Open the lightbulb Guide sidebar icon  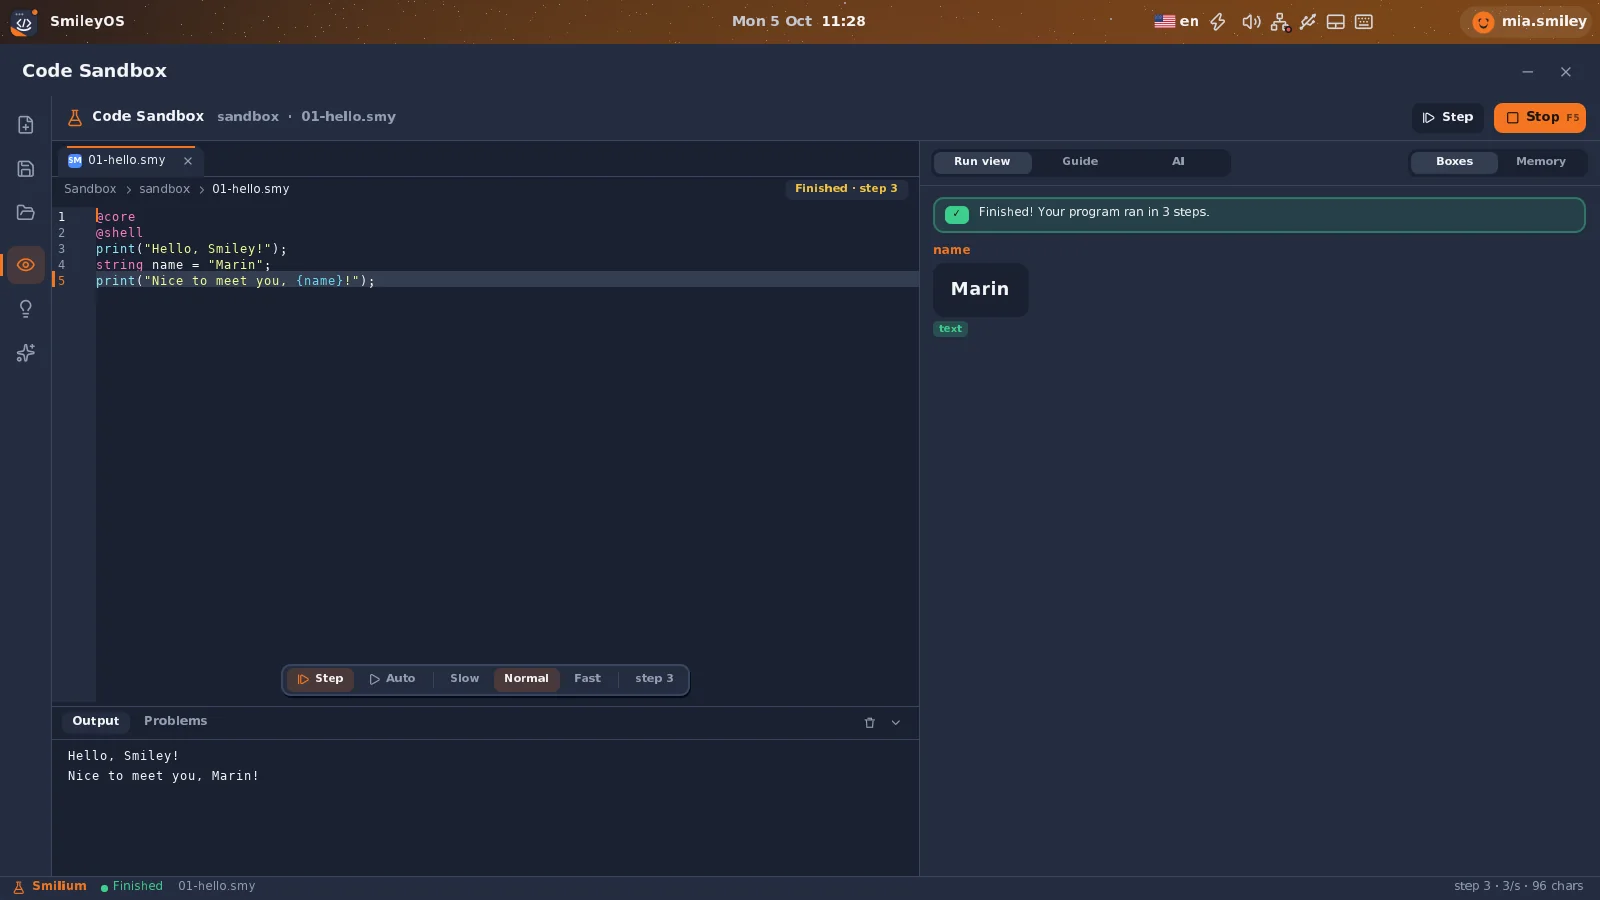point(26,309)
